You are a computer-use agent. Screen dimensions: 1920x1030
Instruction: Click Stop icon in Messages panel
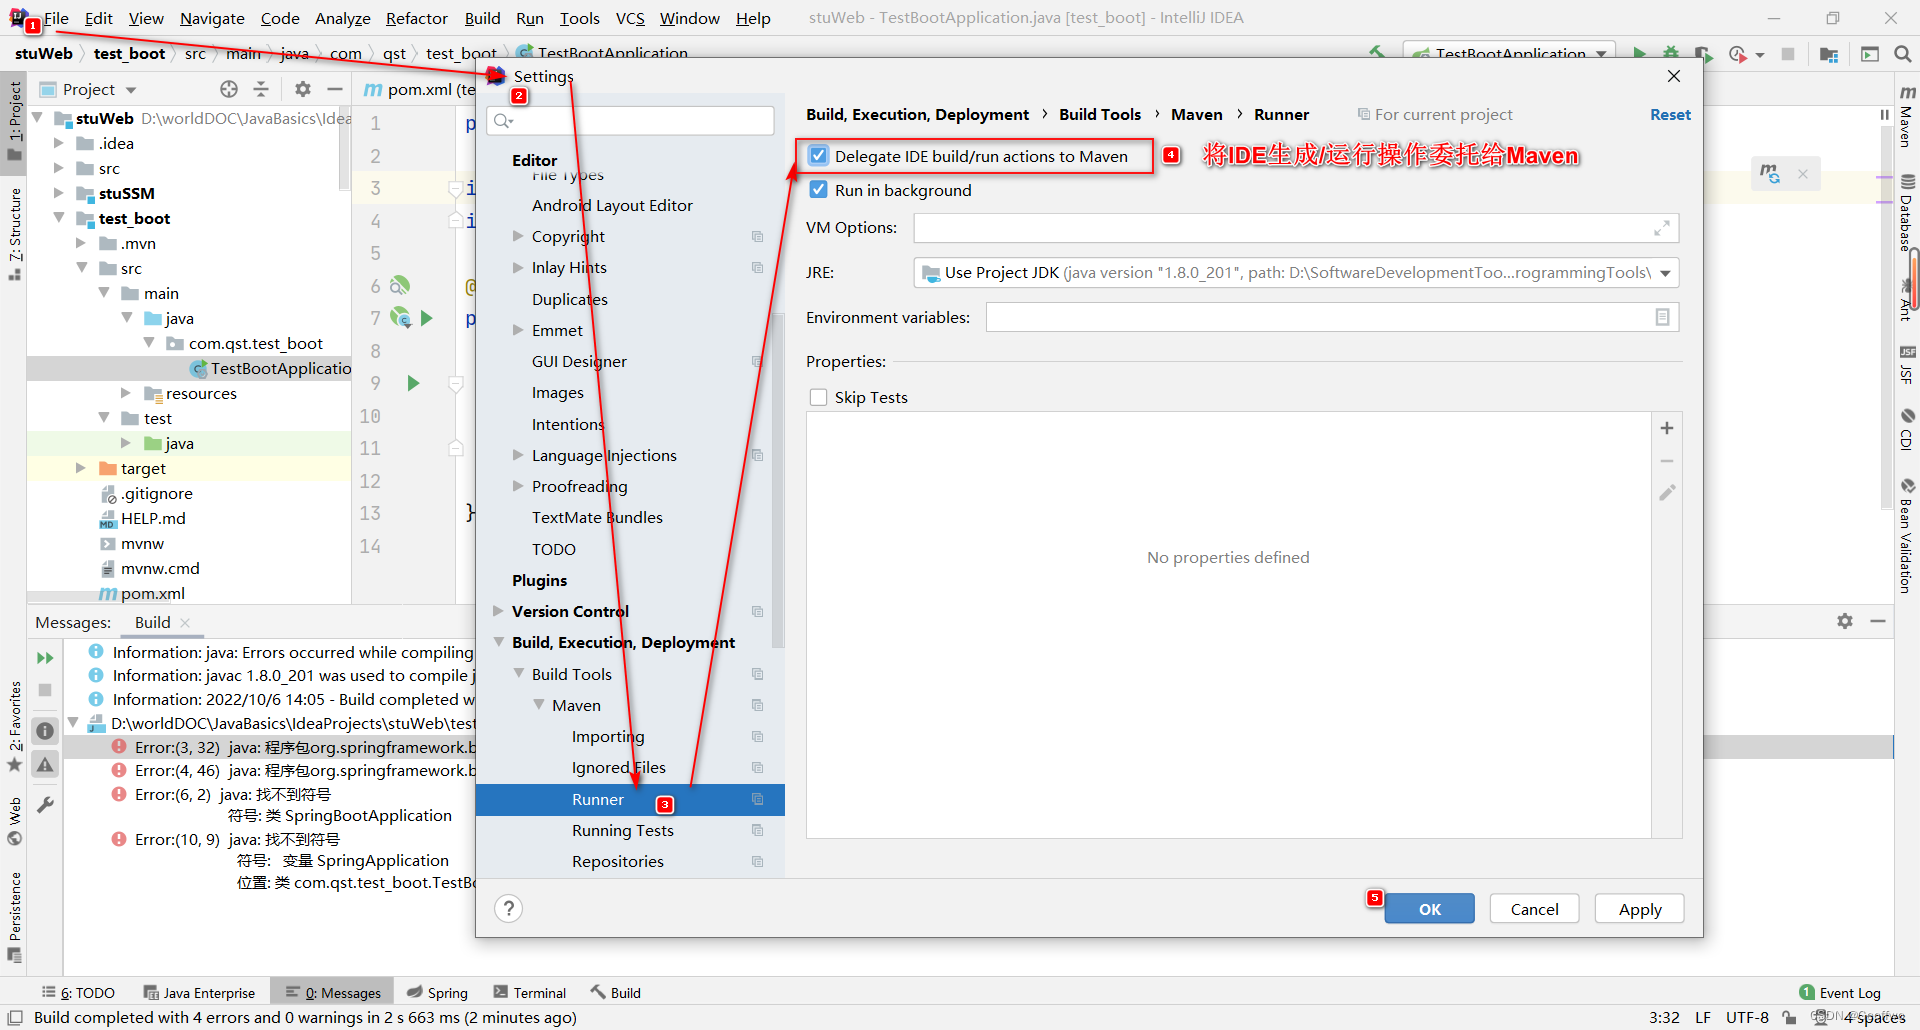click(45, 690)
